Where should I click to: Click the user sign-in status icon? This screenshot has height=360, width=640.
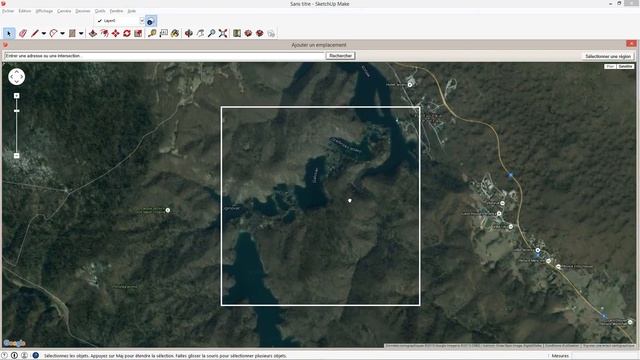coord(24,356)
